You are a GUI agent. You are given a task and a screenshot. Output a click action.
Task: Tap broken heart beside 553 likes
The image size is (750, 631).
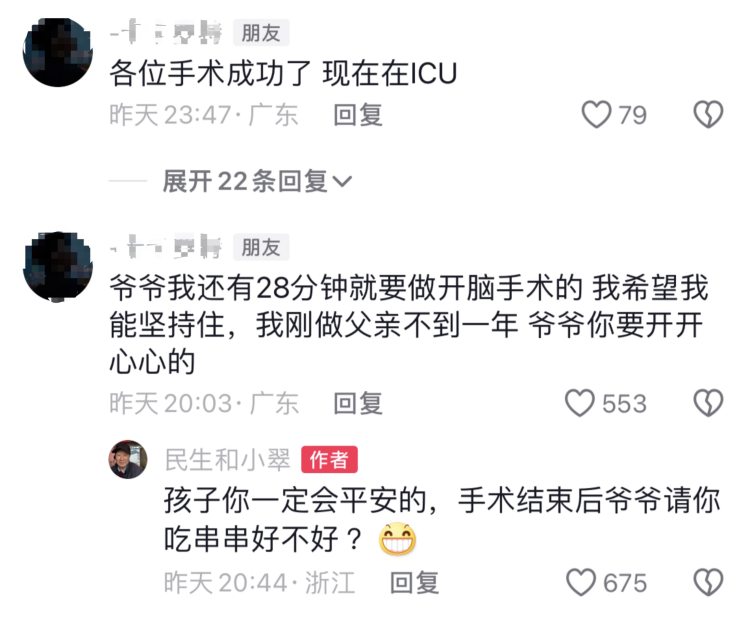[708, 403]
